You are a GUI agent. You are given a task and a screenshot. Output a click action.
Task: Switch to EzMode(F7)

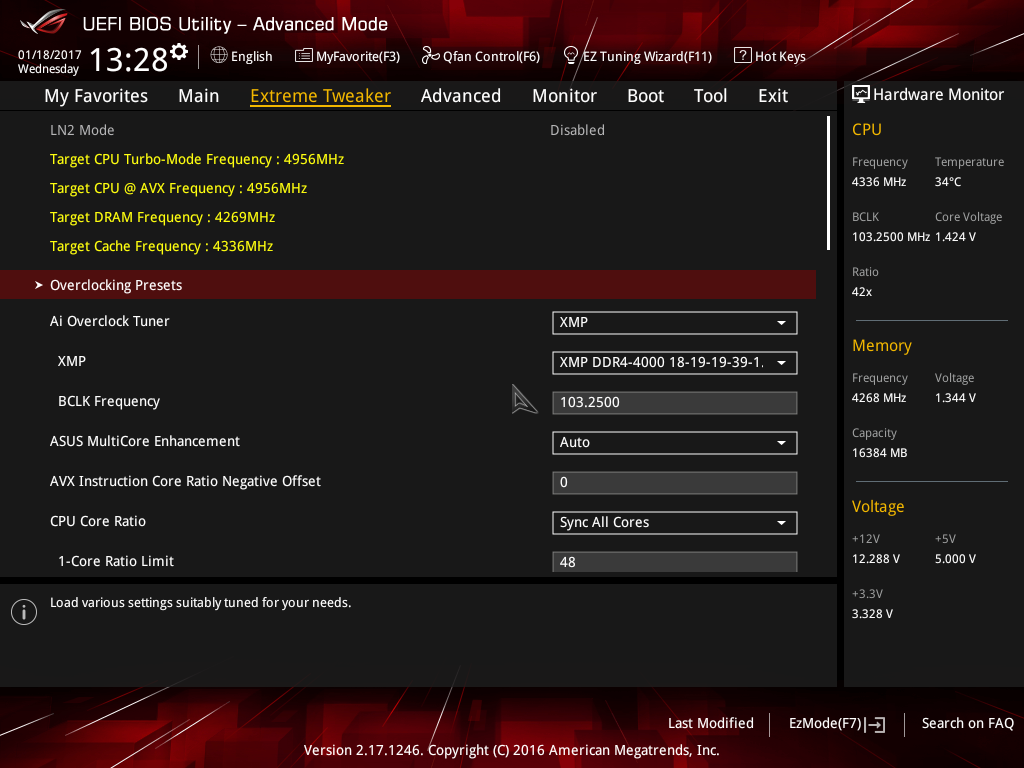click(837, 724)
